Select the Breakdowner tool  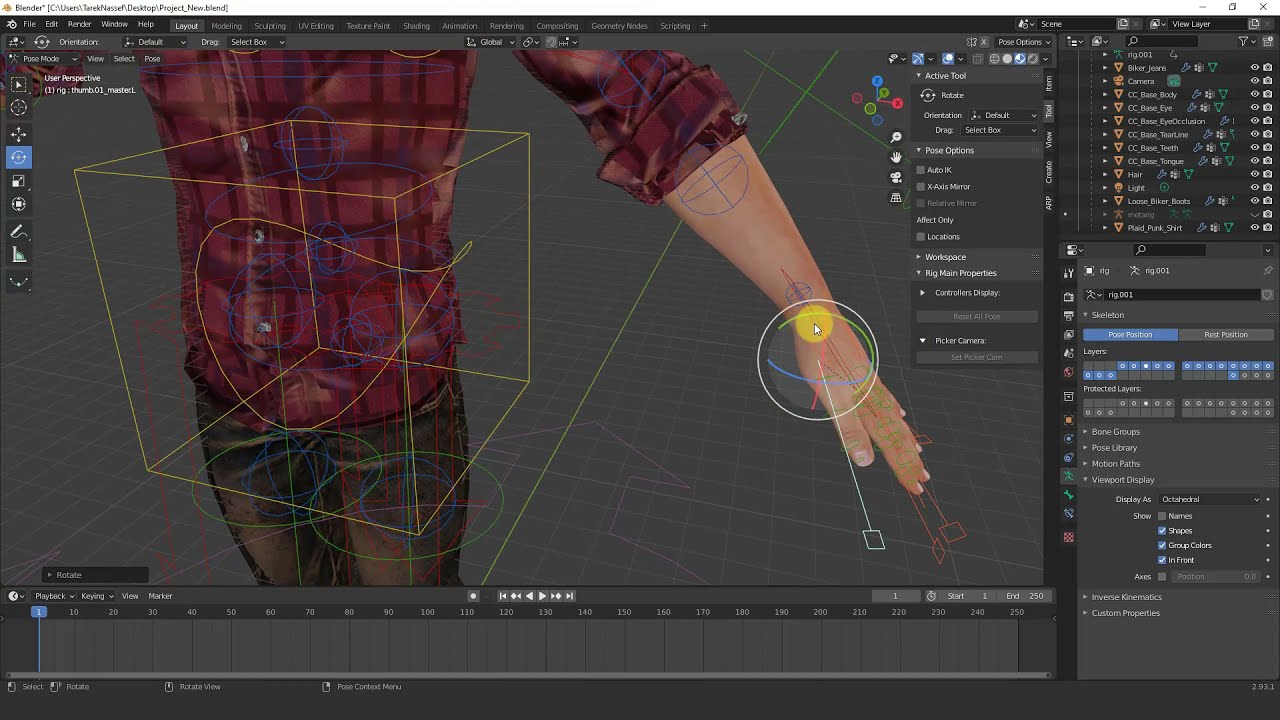(x=19, y=282)
